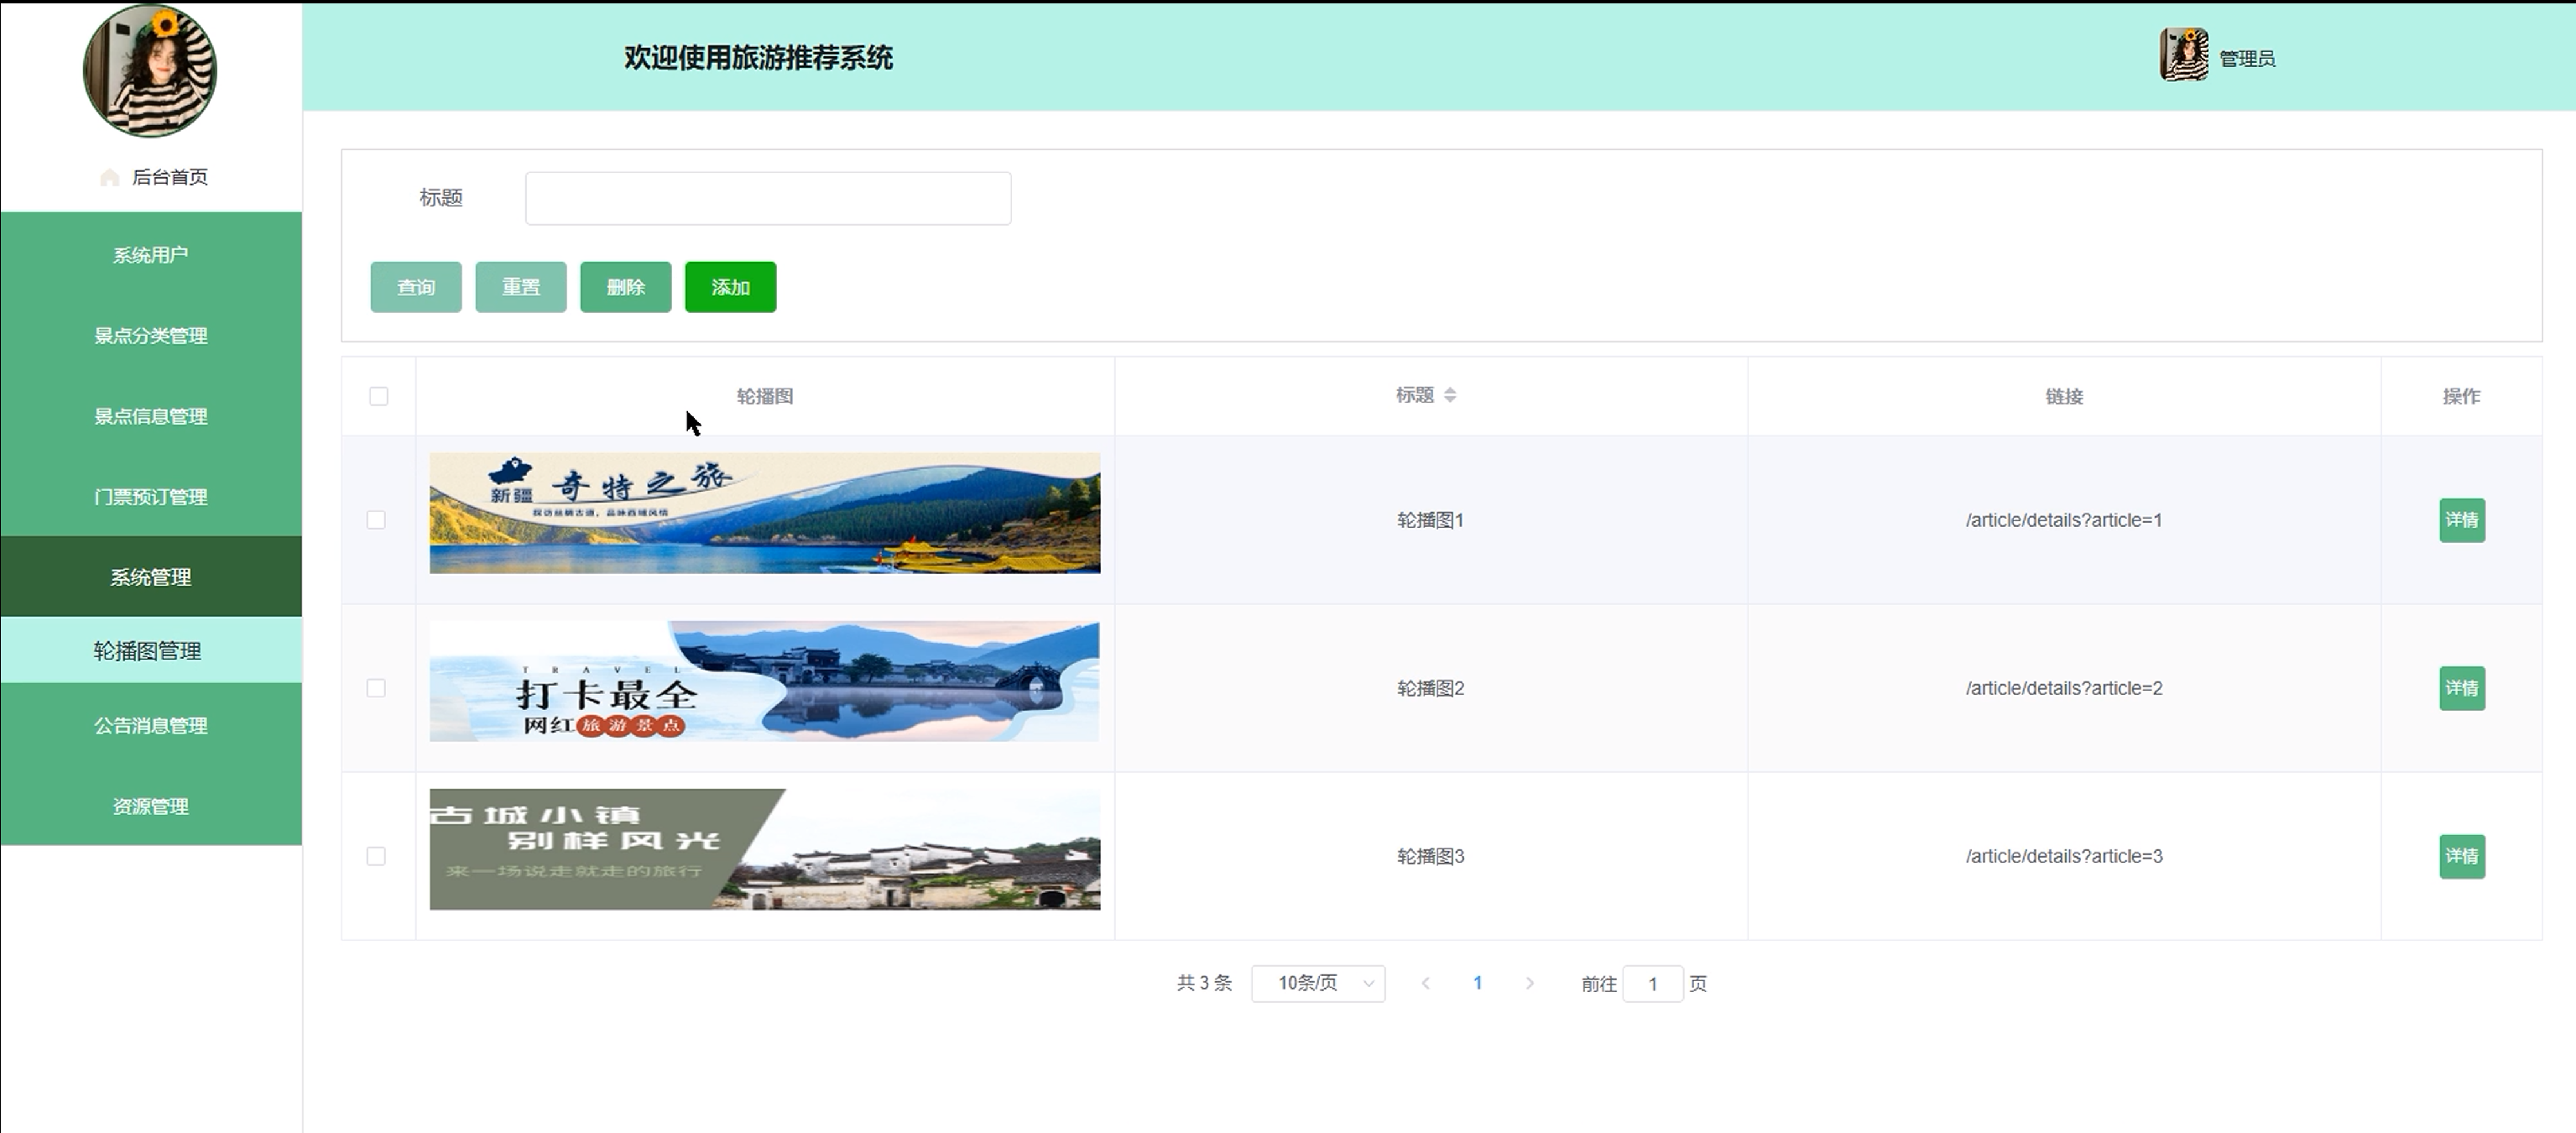Image resolution: width=2576 pixels, height=1133 pixels.
Task: Expand the 景点信息管理 sidebar menu
Action: pyautogui.click(x=151, y=416)
